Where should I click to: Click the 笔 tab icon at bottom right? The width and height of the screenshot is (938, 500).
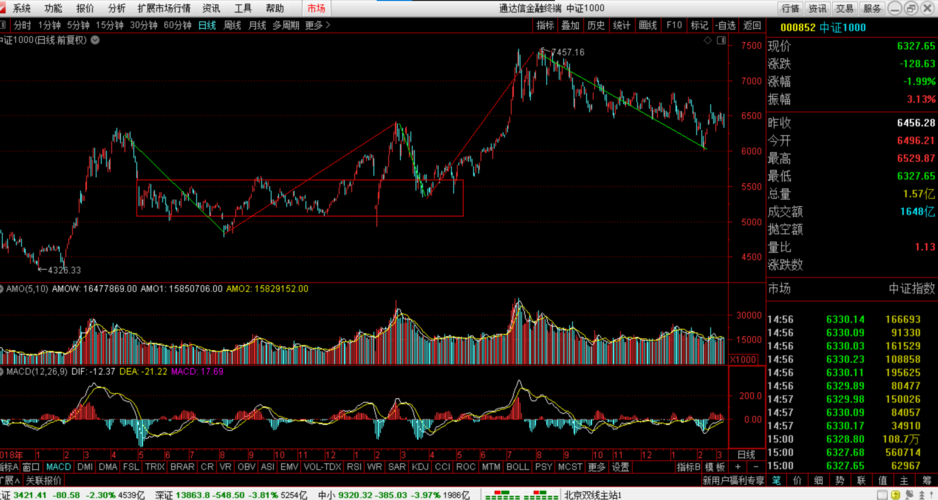[x=776, y=481]
